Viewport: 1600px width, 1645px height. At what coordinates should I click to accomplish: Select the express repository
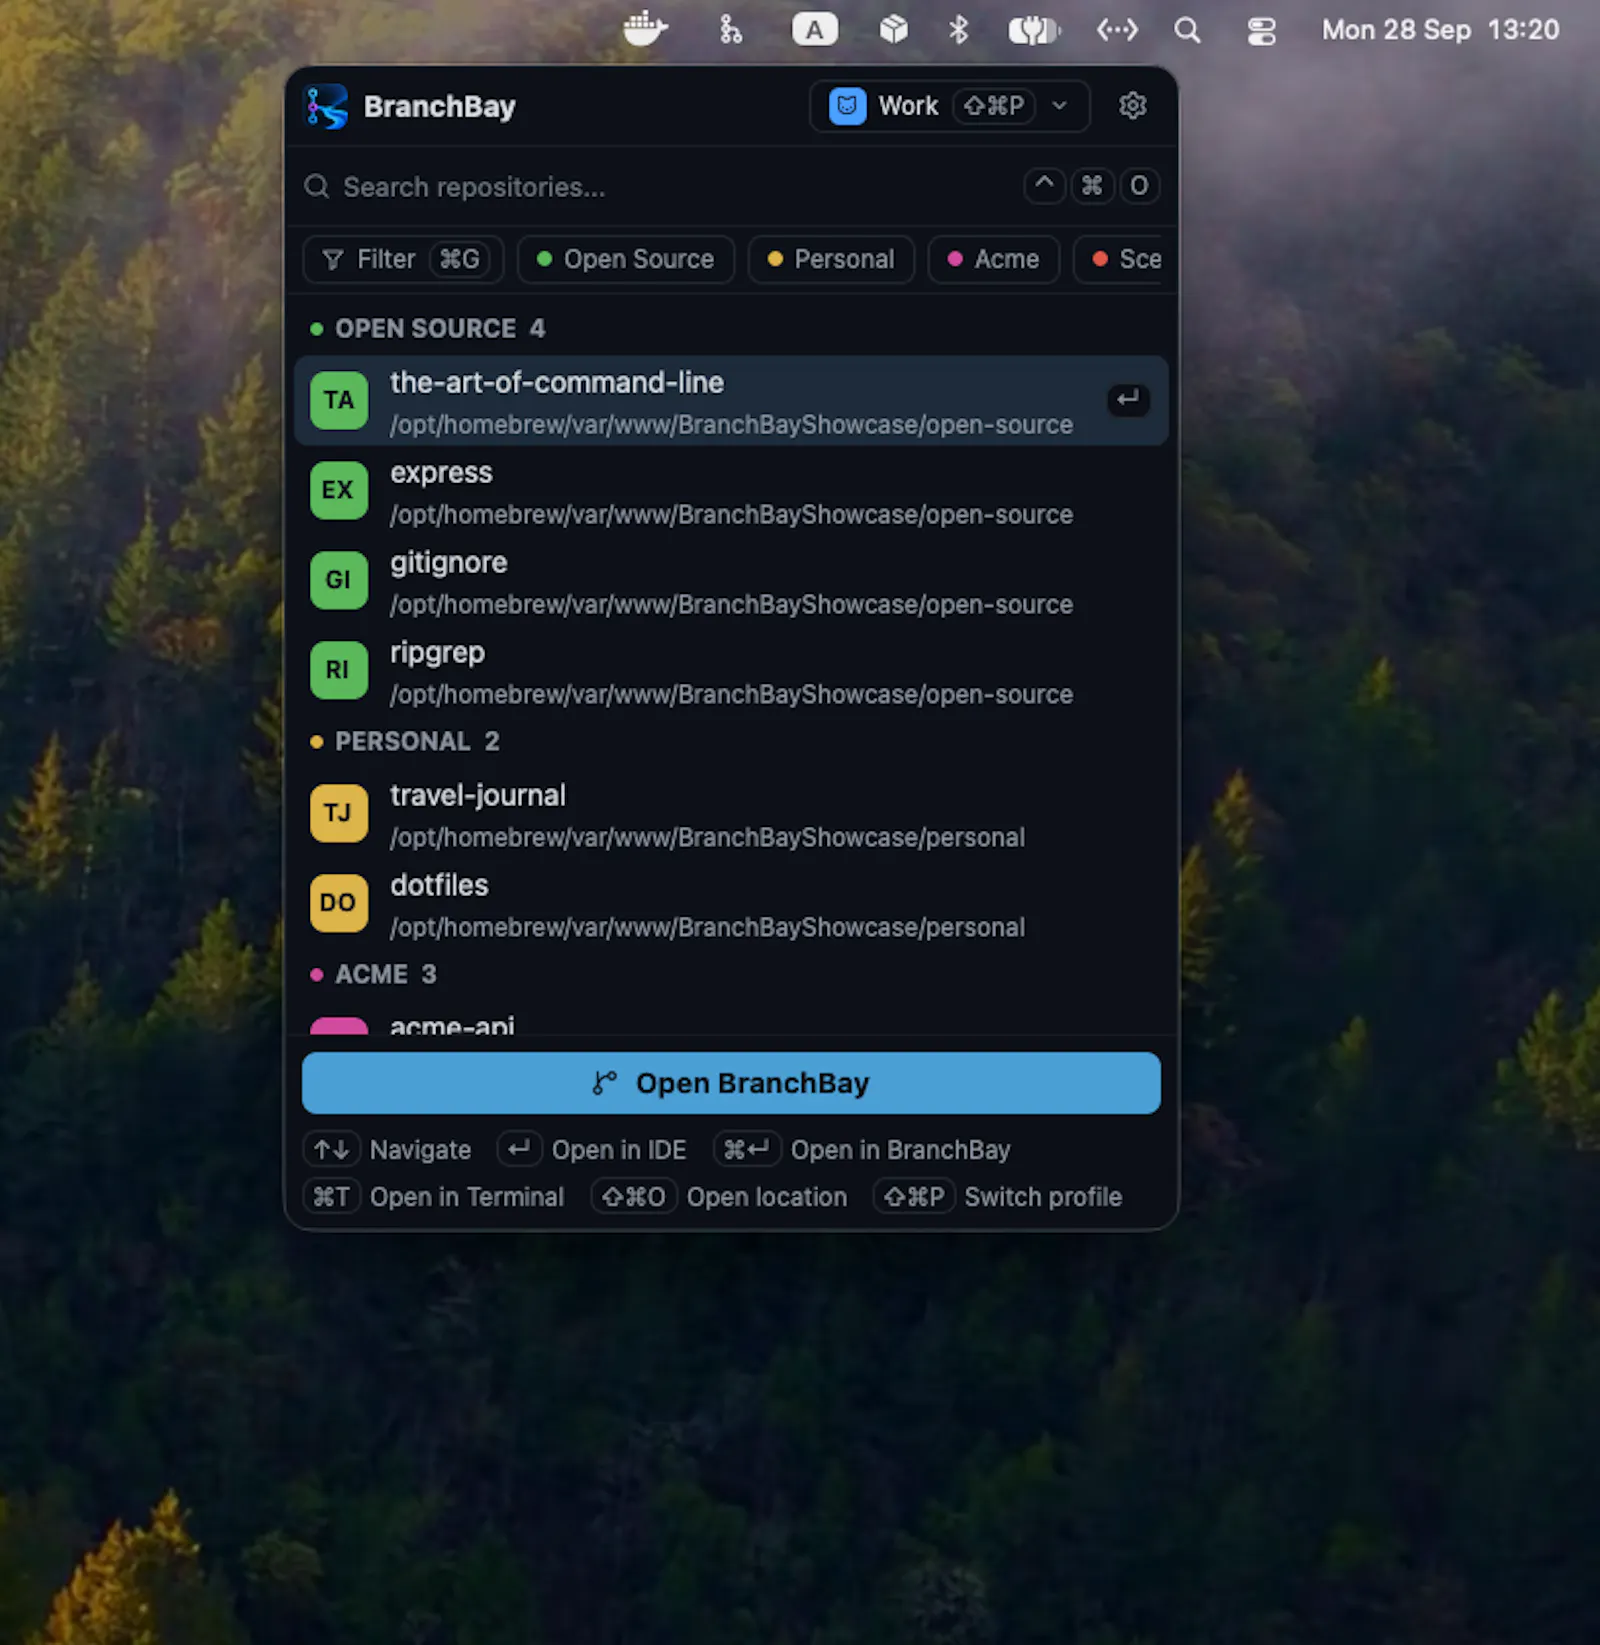pos(731,491)
